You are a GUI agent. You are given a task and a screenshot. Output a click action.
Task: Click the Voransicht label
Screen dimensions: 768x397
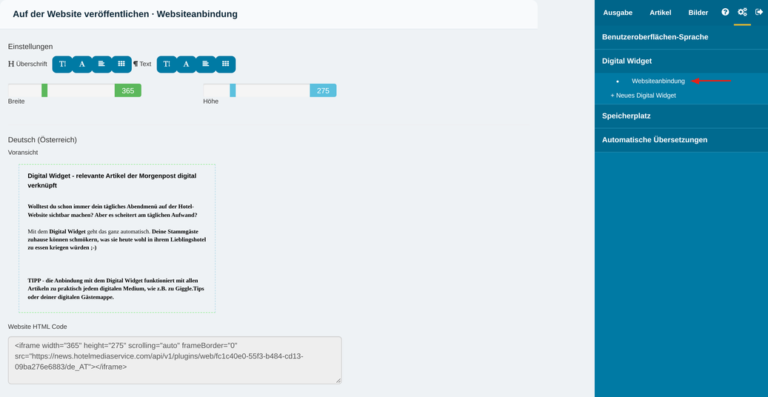pos(23,153)
